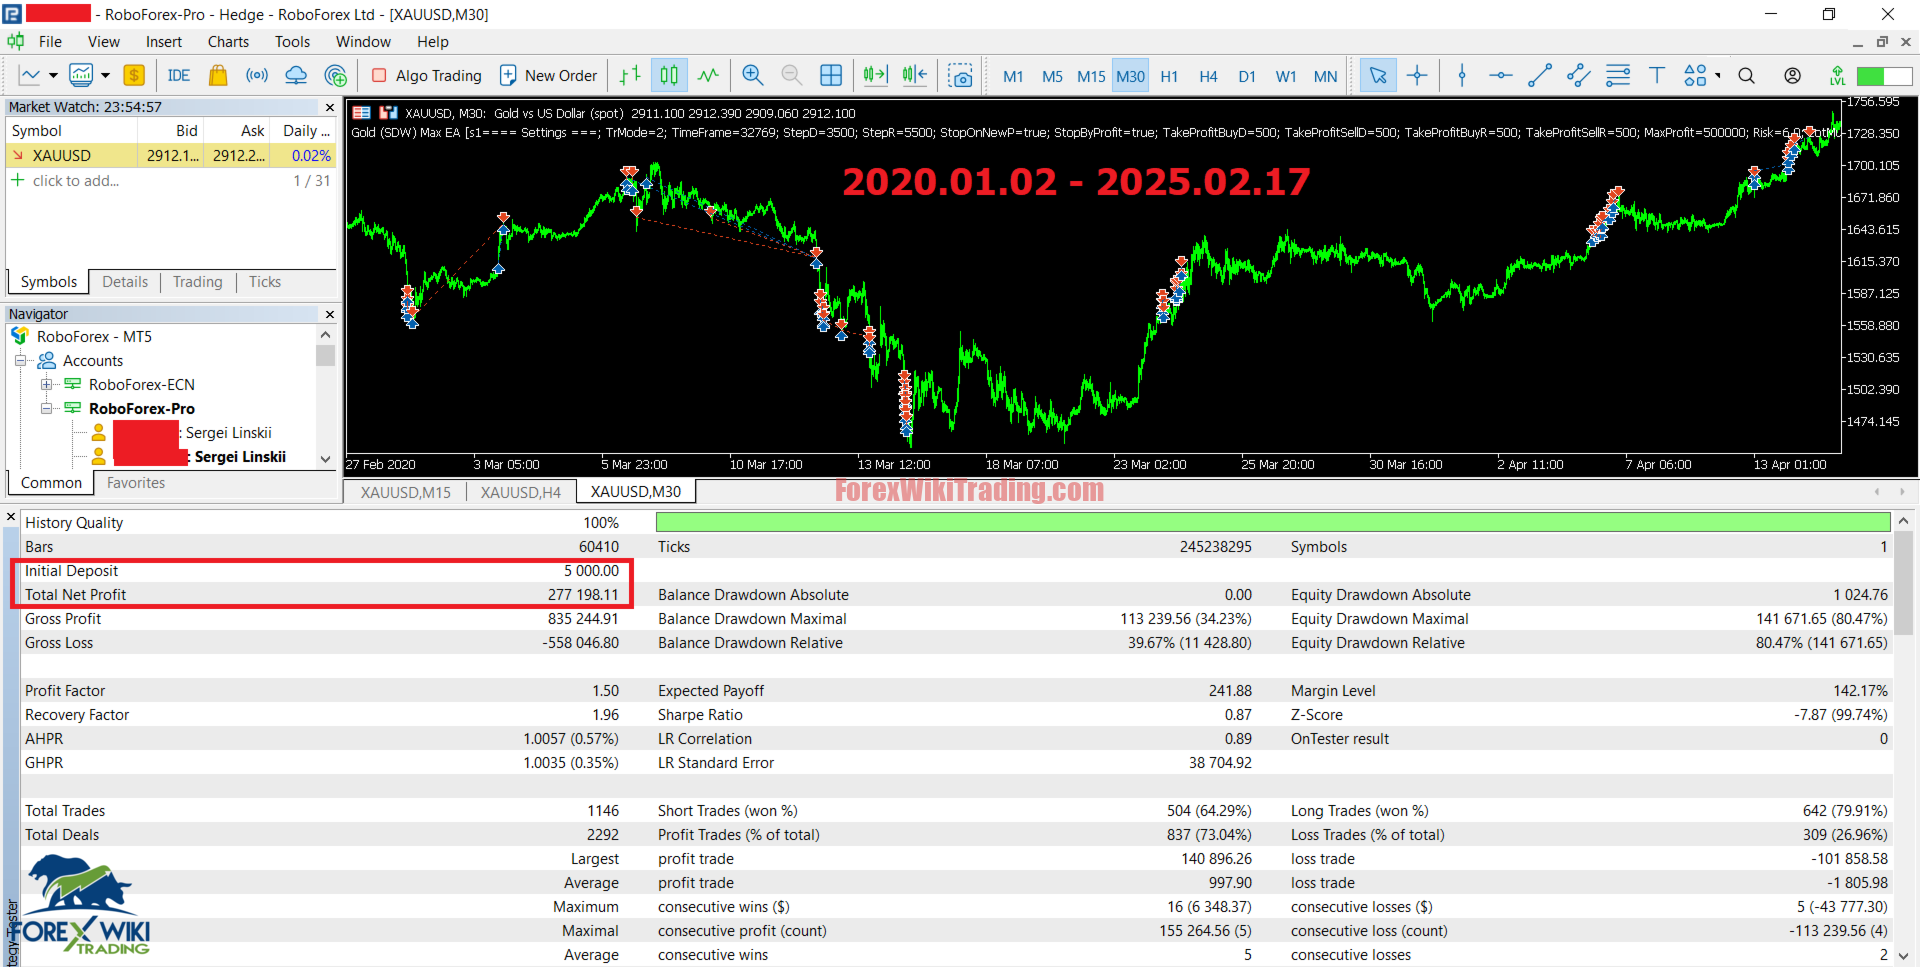The width and height of the screenshot is (1920, 967).
Task: Open the MetaEditor IDE
Action: pos(178,76)
